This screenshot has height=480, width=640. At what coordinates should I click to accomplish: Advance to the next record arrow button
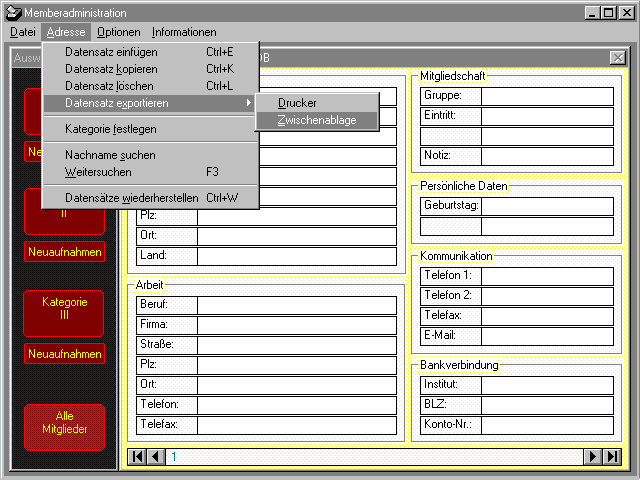pyautogui.click(x=592, y=457)
